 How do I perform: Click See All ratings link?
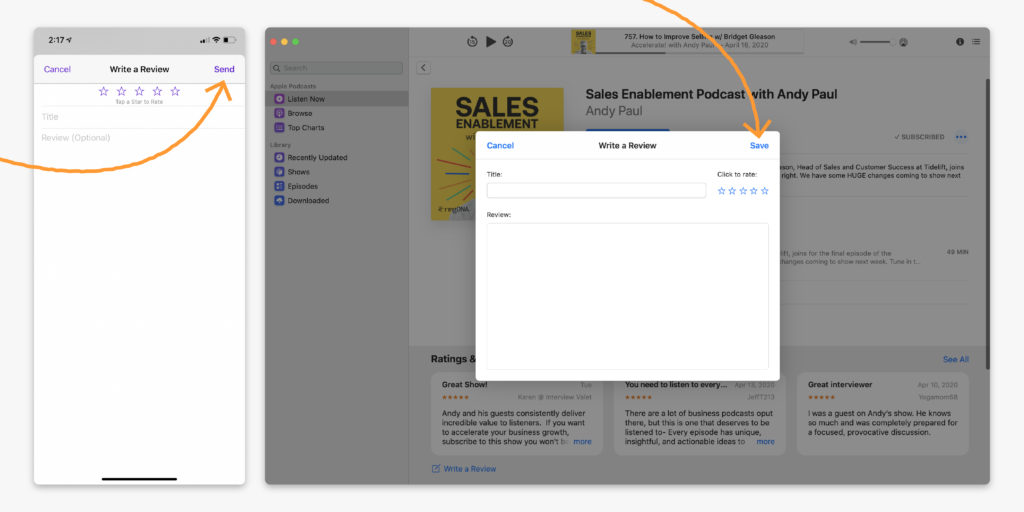(x=955, y=359)
